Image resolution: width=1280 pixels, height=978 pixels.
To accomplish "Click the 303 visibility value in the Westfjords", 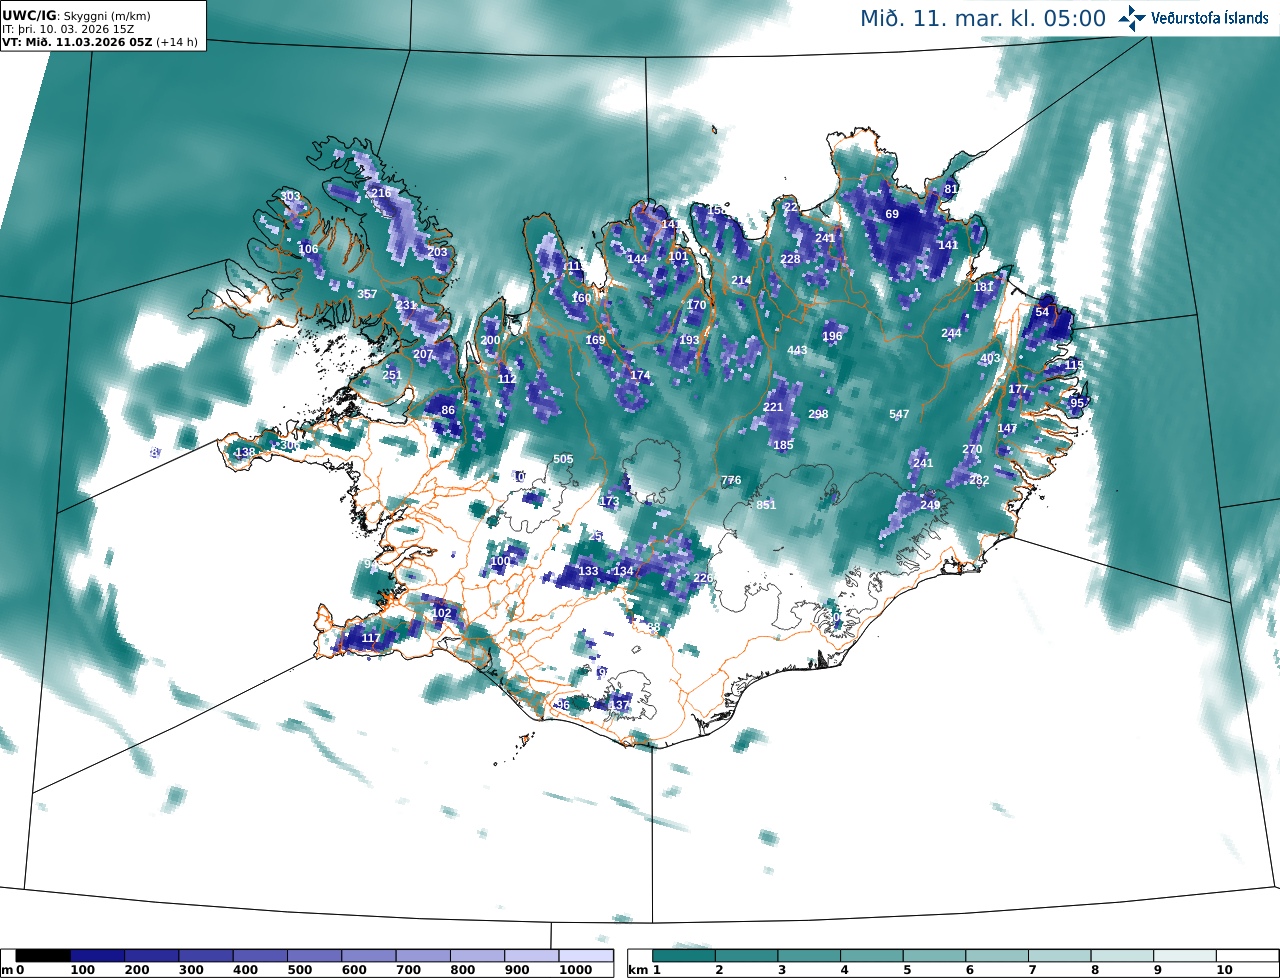I will pos(290,196).
